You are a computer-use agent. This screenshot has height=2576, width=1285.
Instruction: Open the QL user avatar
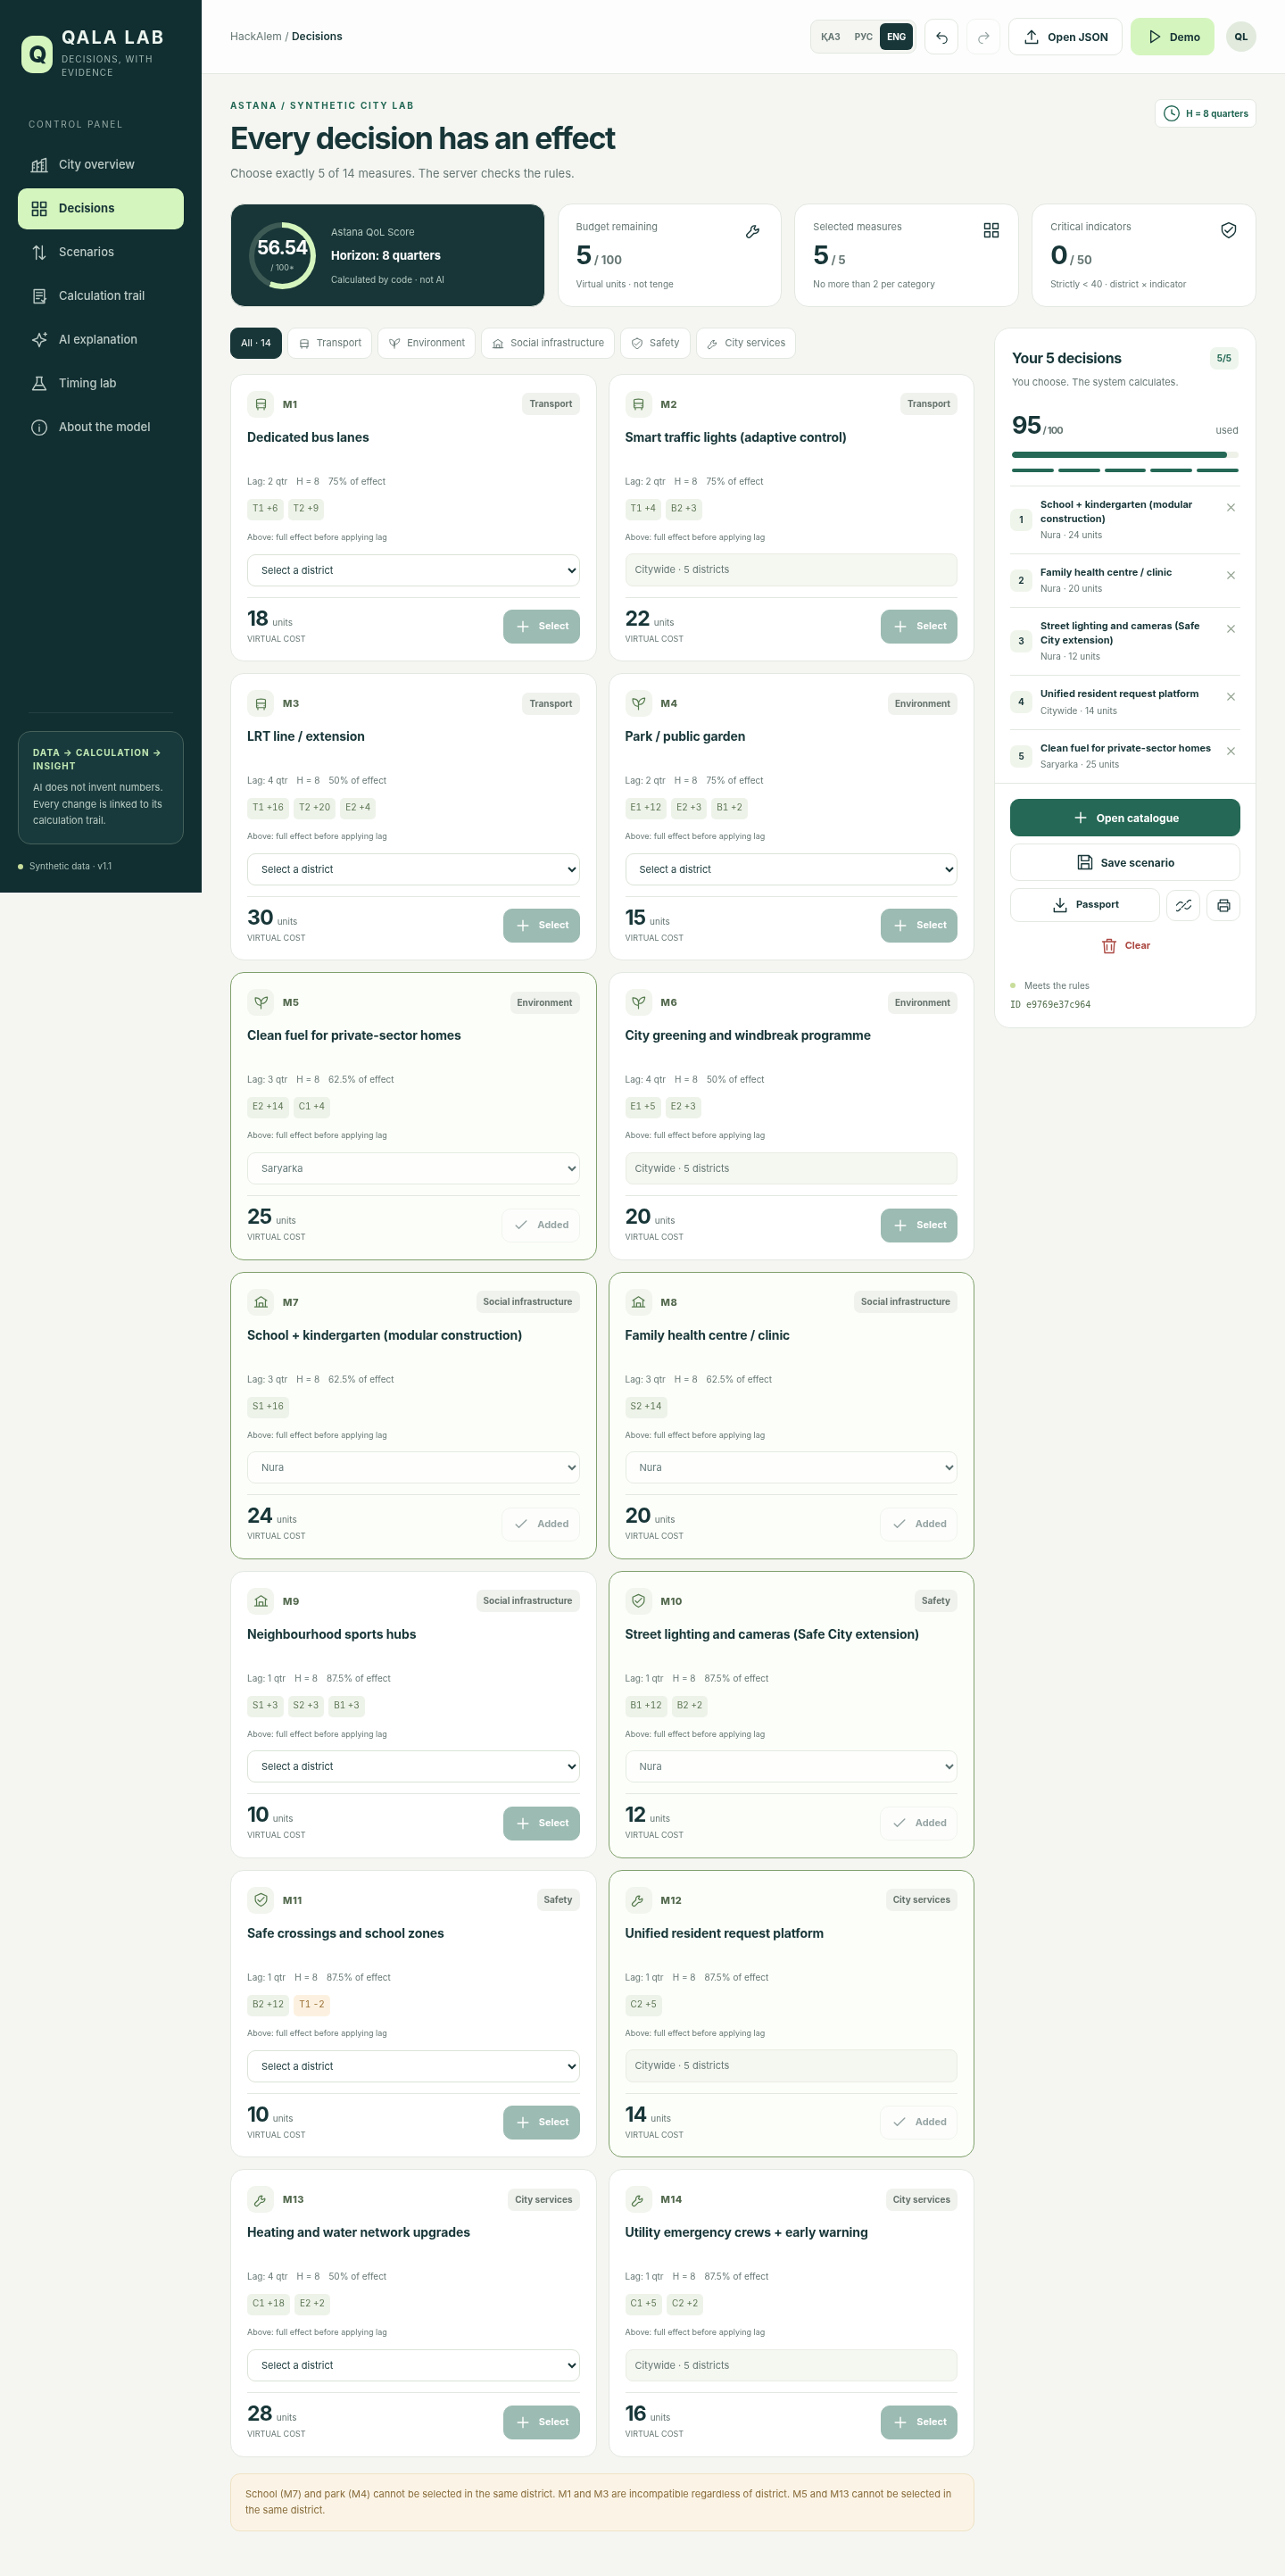point(1240,37)
